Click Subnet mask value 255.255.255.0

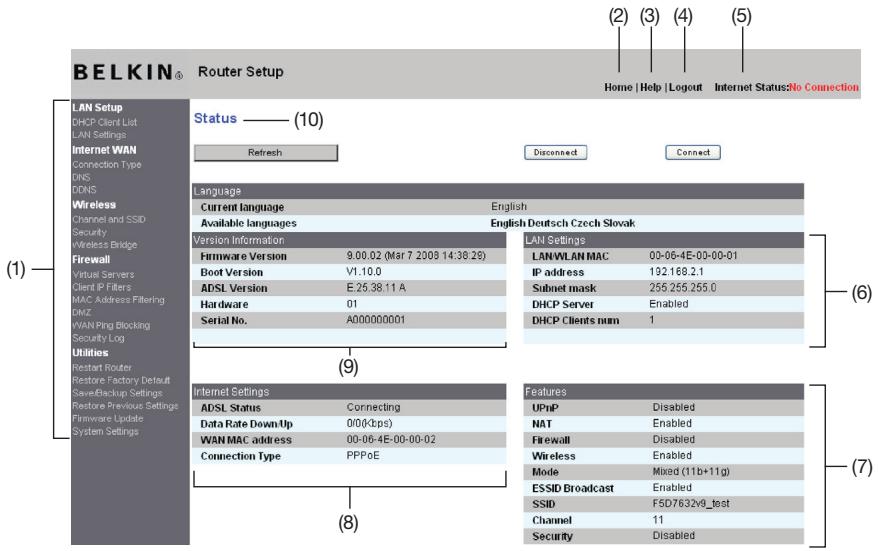point(683,288)
